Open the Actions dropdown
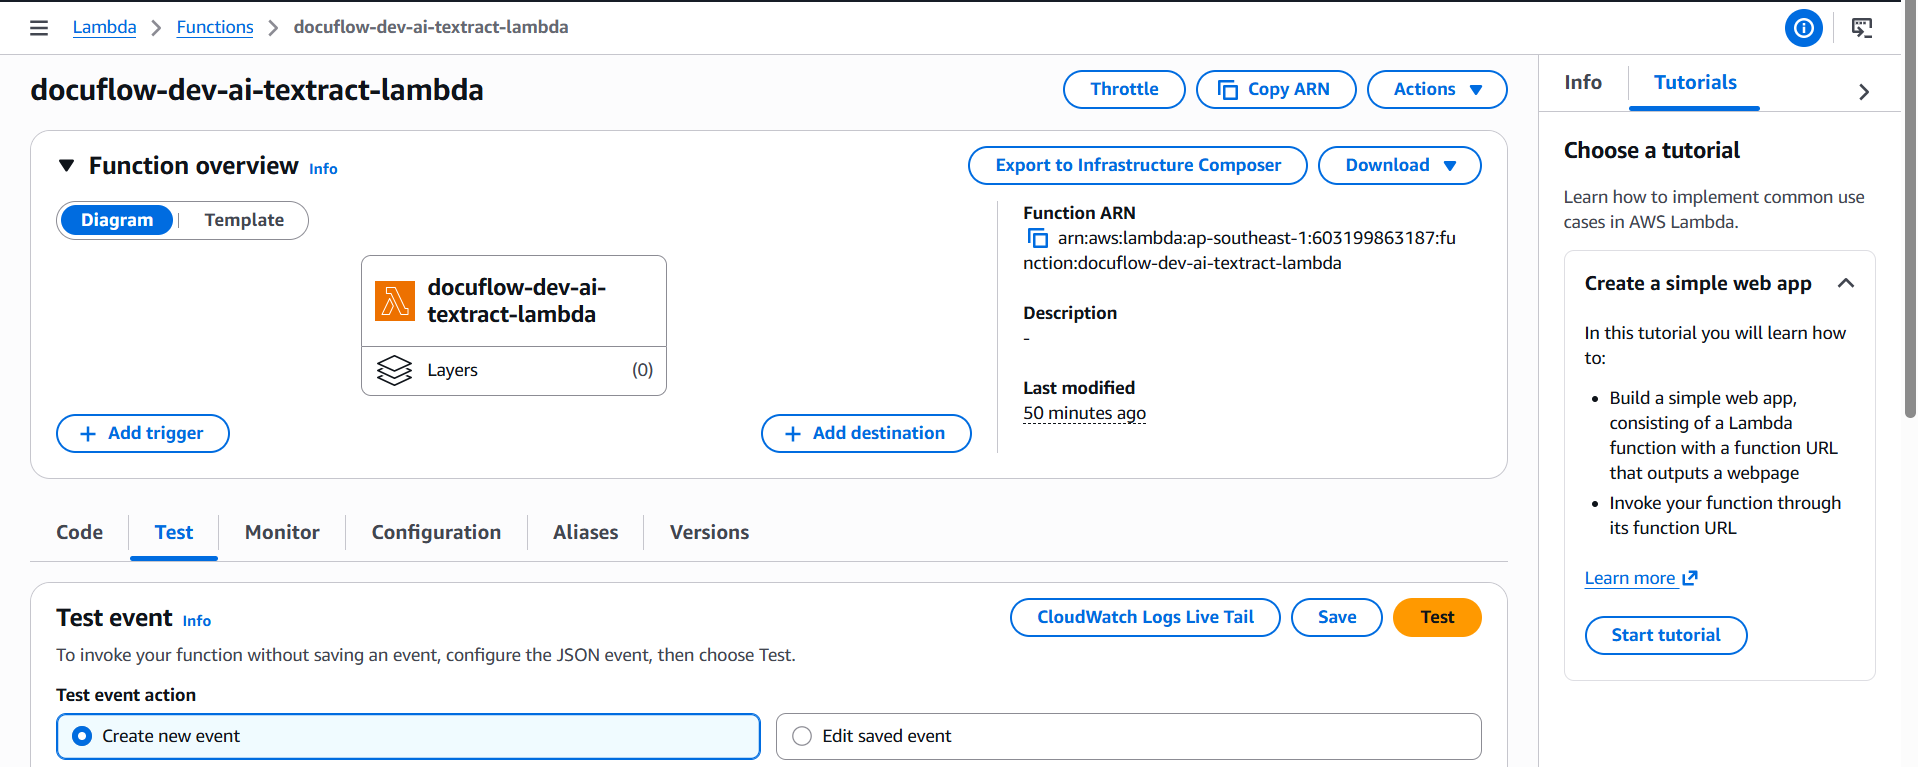This screenshot has height=767, width=1918. [1437, 89]
